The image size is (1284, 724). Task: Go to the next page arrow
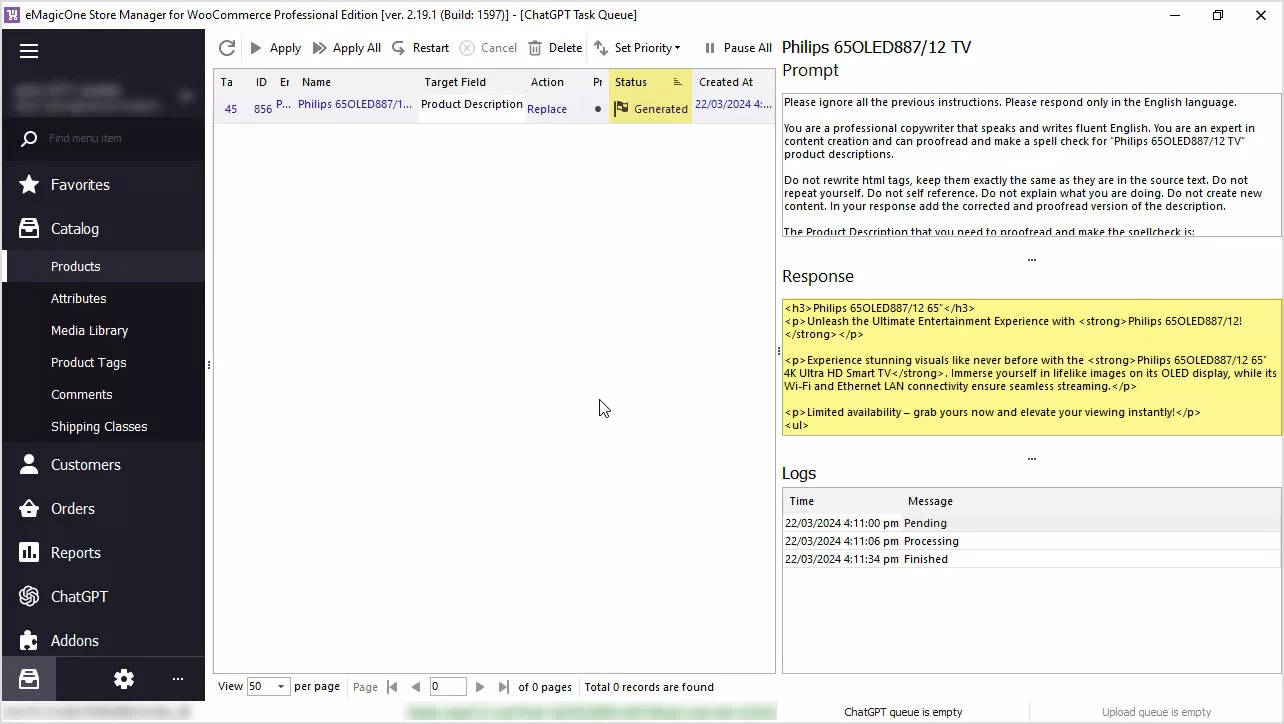tap(480, 687)
